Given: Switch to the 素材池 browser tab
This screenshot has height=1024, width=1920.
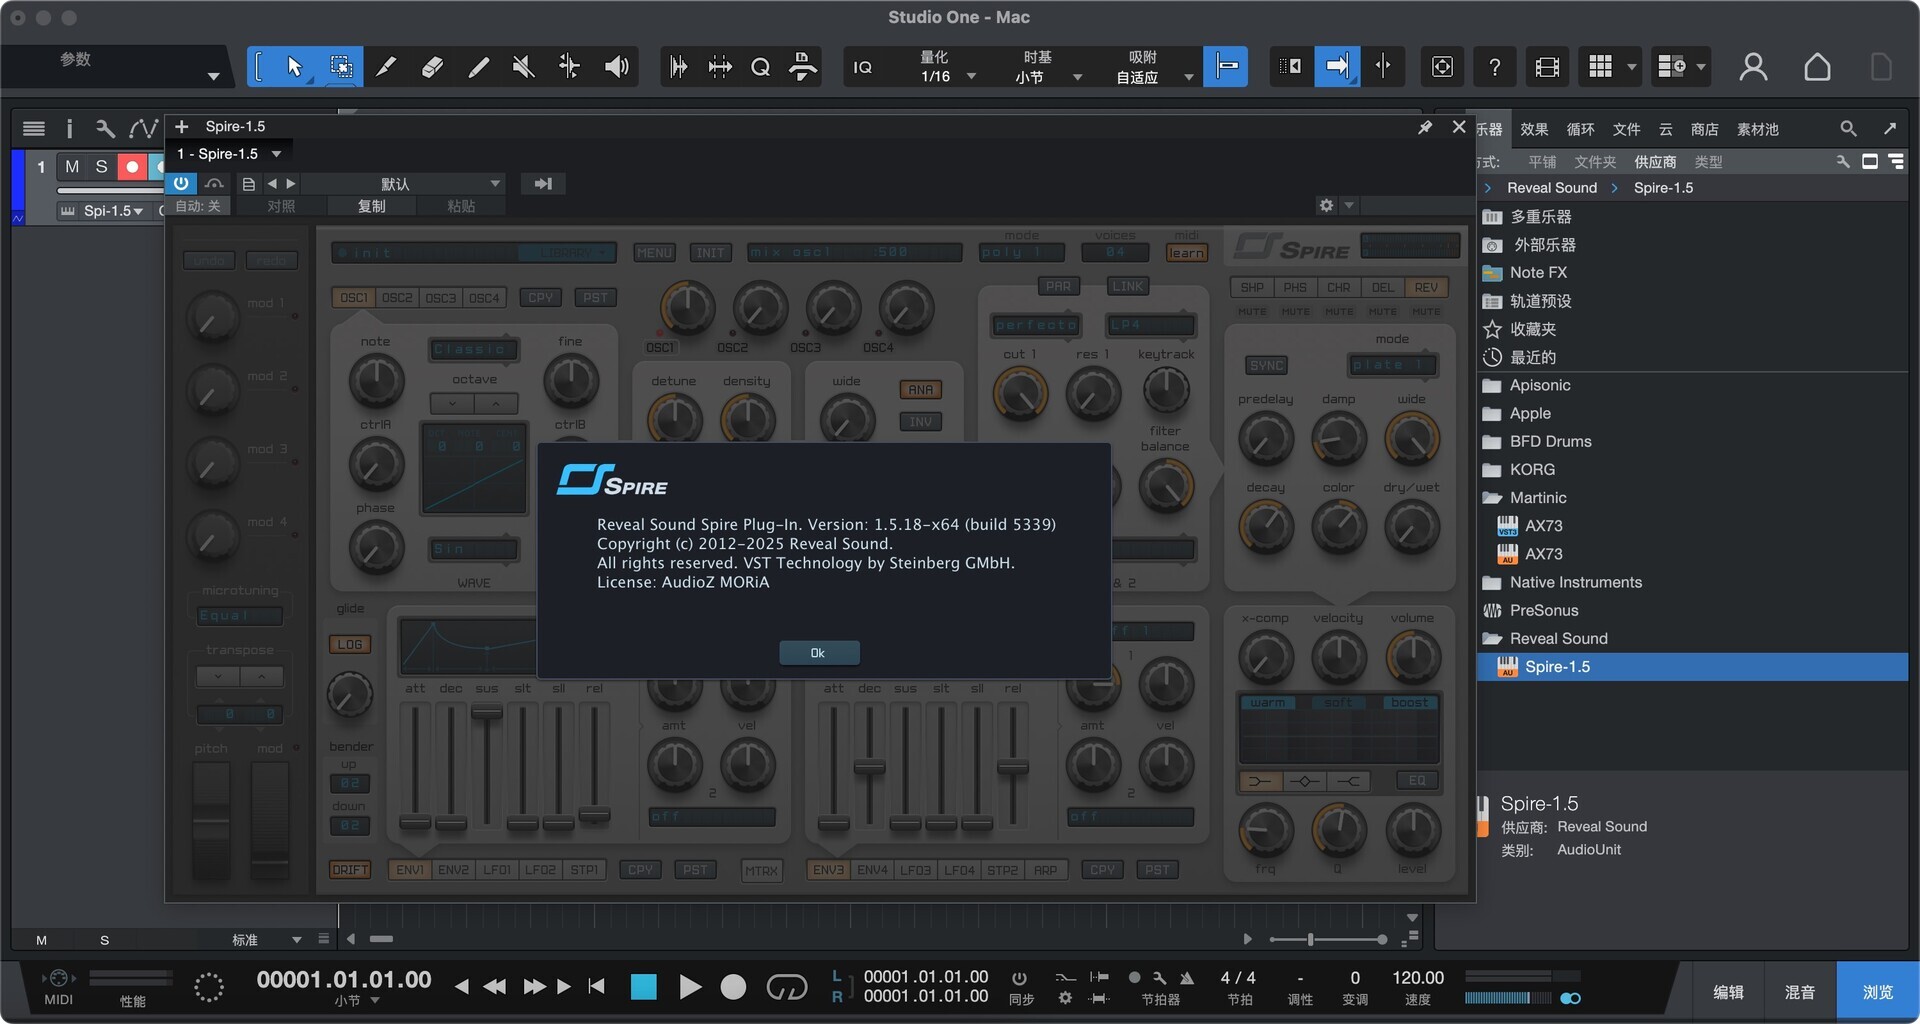Looking at the screenshot, I should (x=1758, y=129).
